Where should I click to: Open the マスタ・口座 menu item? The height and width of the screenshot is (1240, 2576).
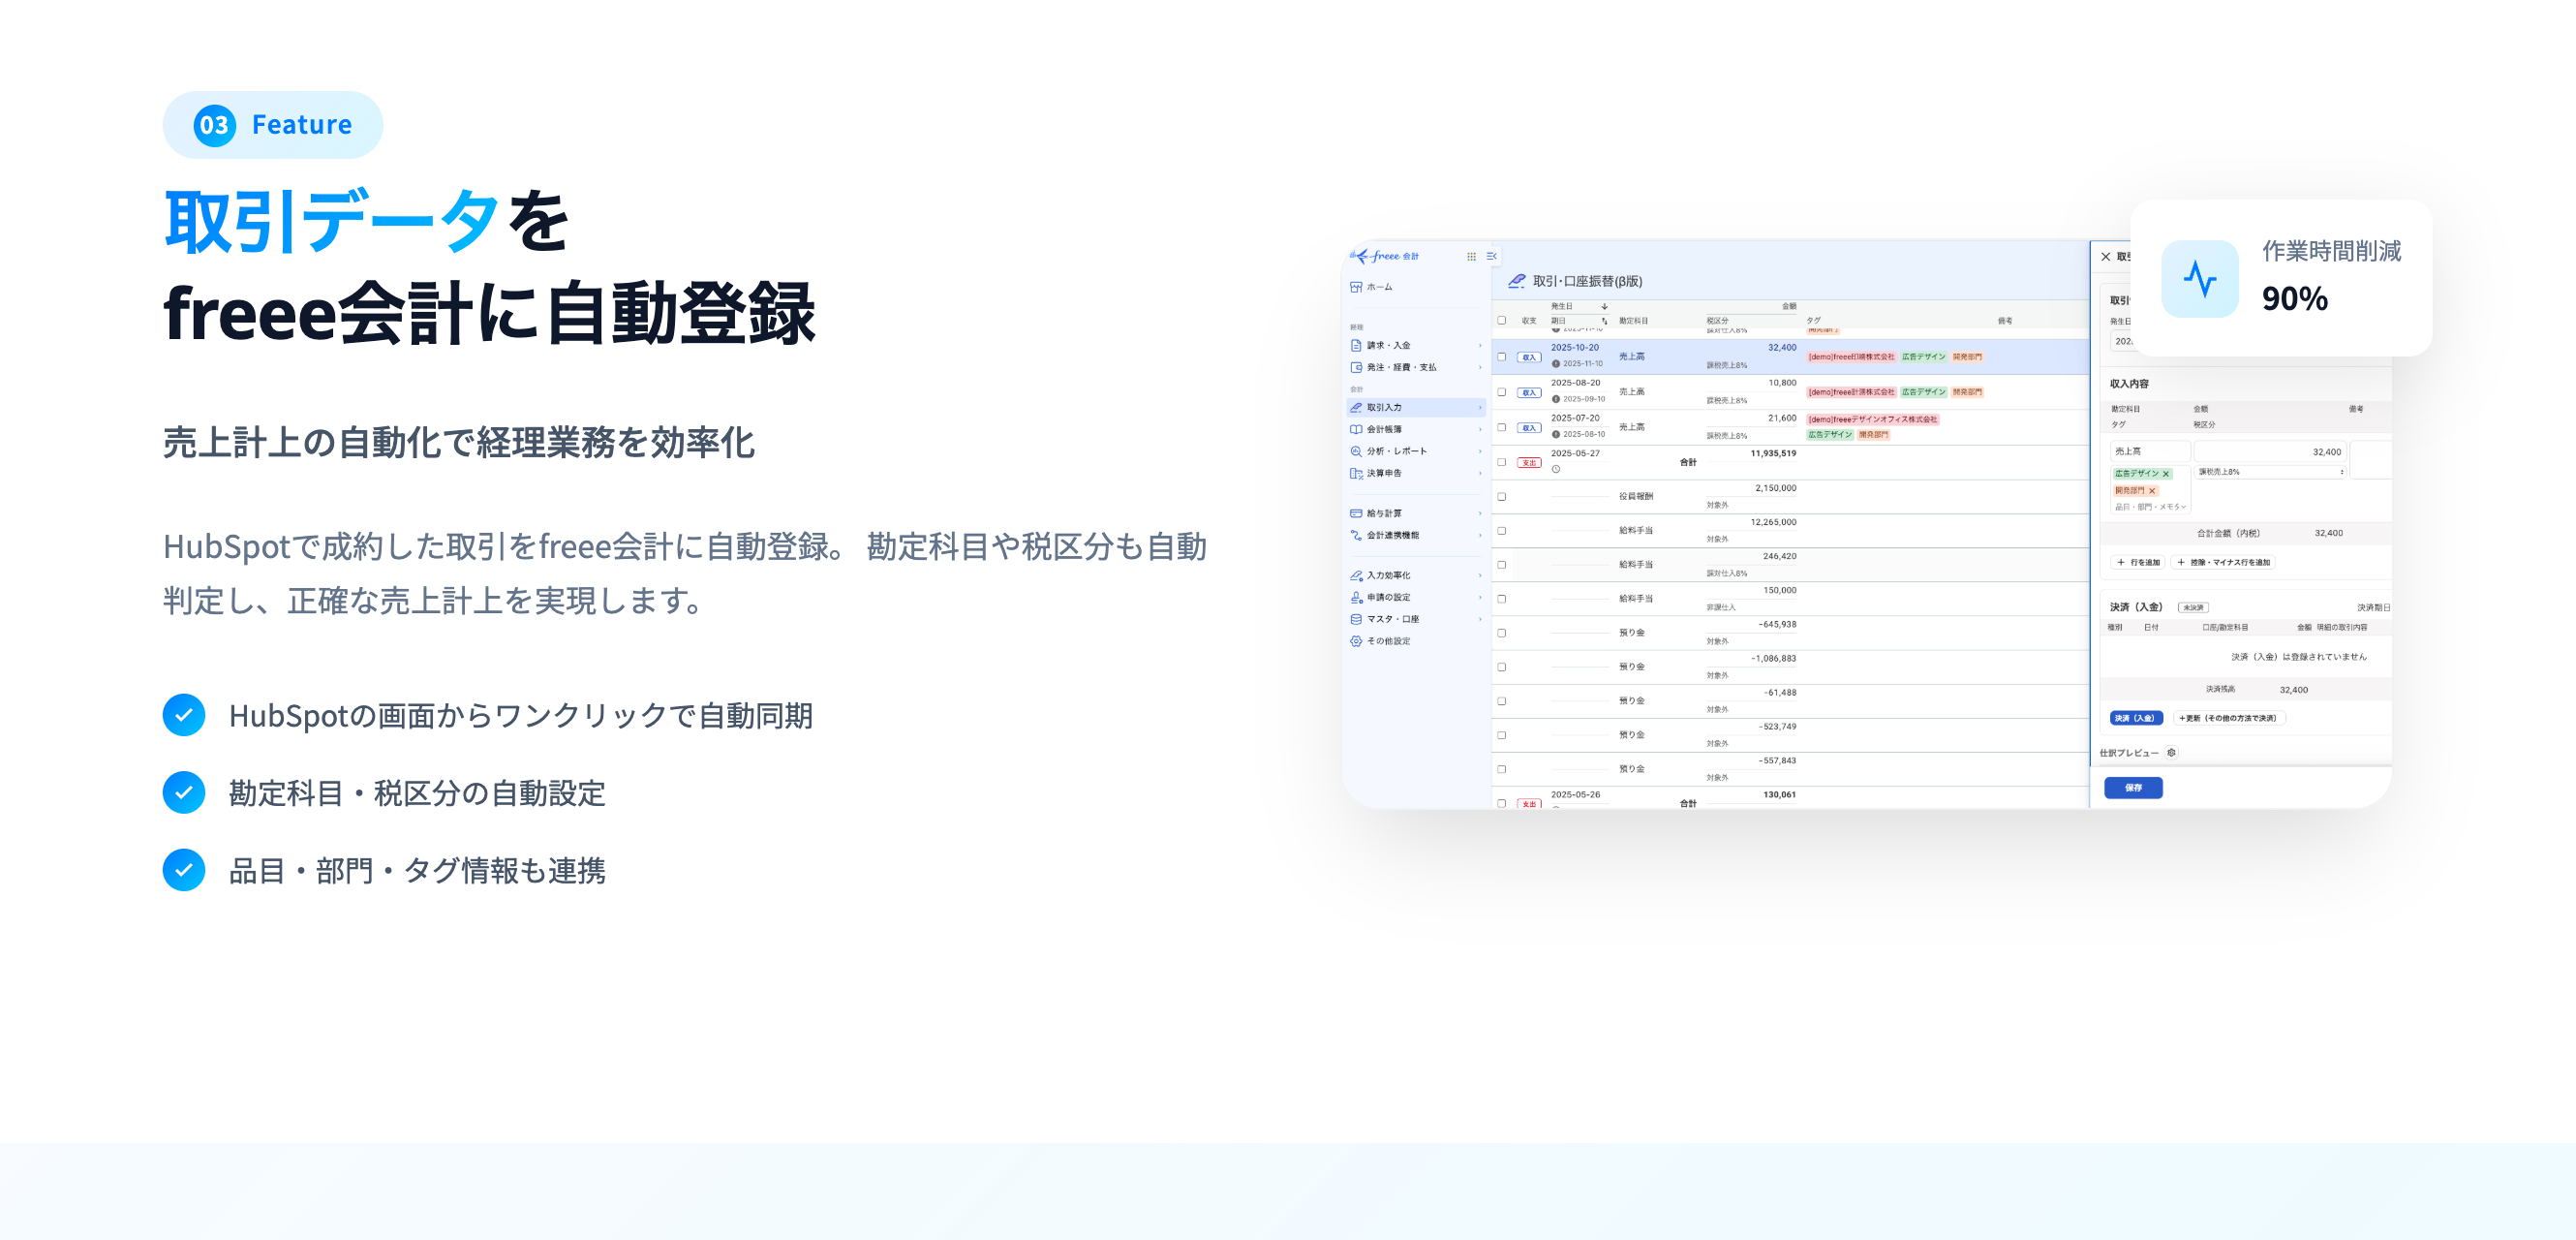pyautogui.click(x=1416, y=619)
